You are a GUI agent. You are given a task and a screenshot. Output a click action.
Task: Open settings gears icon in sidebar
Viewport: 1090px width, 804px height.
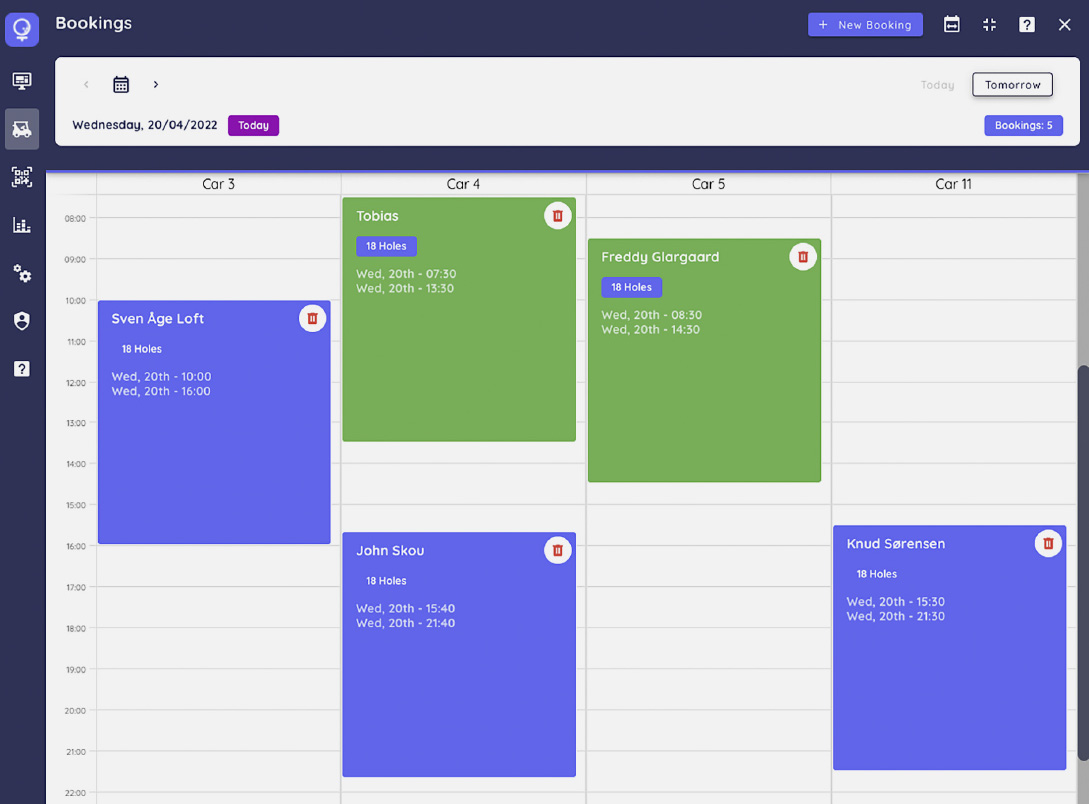click(22, 273)
